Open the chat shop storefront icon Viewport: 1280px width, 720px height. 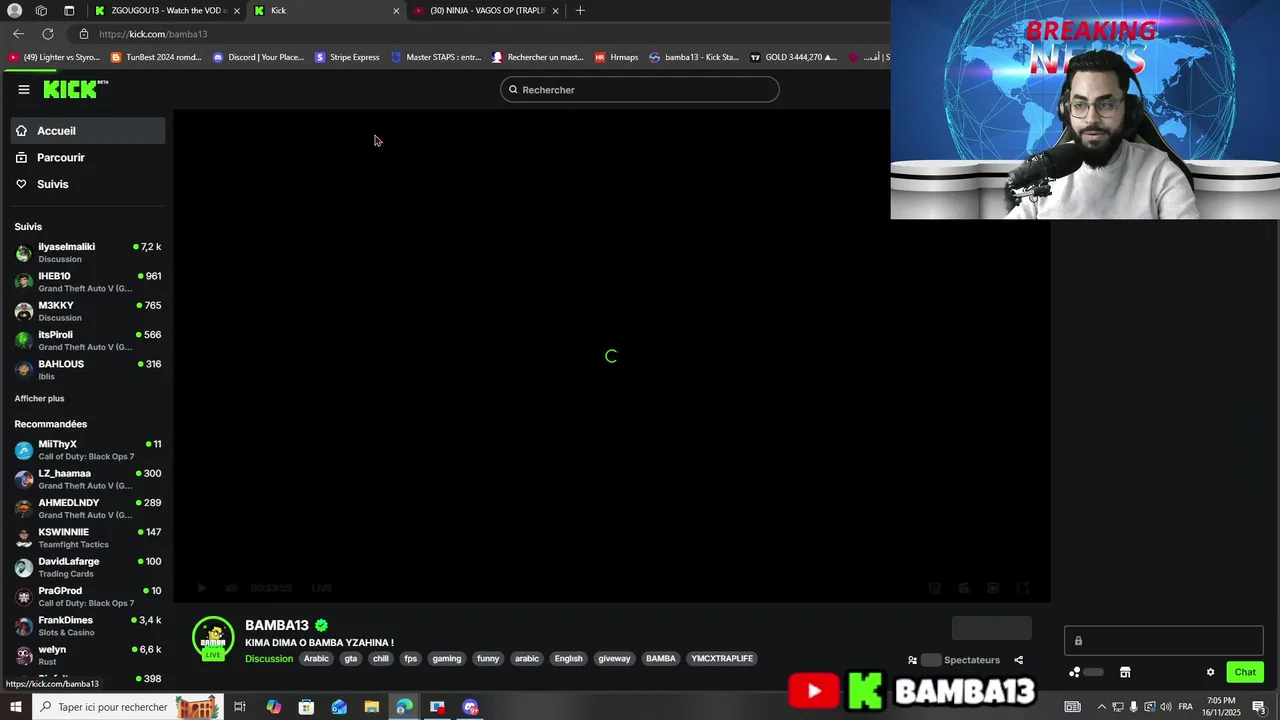(1125, 672)
